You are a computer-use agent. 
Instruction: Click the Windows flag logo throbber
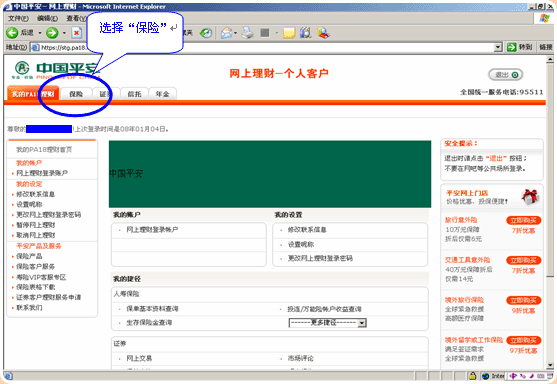pyautogui.click(x=544, y=18)
